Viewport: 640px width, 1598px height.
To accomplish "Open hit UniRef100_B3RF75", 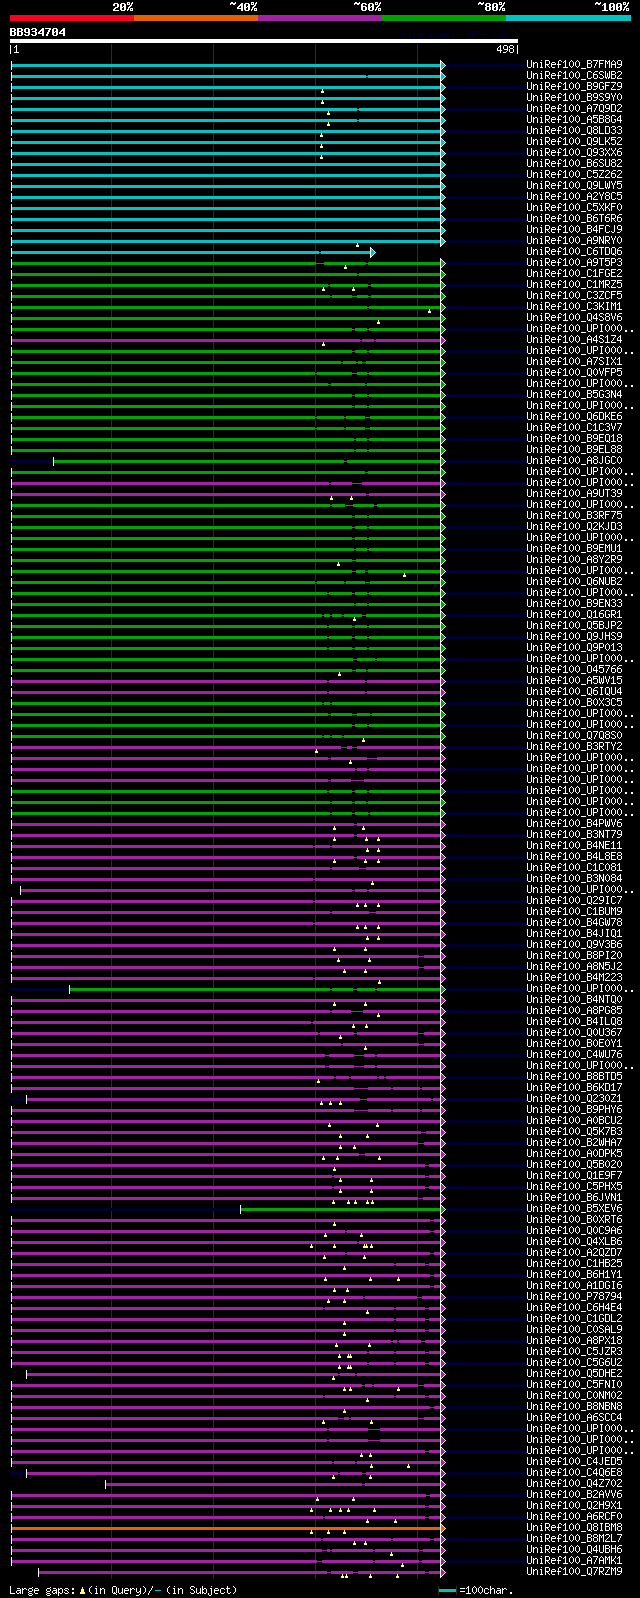I will click(x=574, y=516).
